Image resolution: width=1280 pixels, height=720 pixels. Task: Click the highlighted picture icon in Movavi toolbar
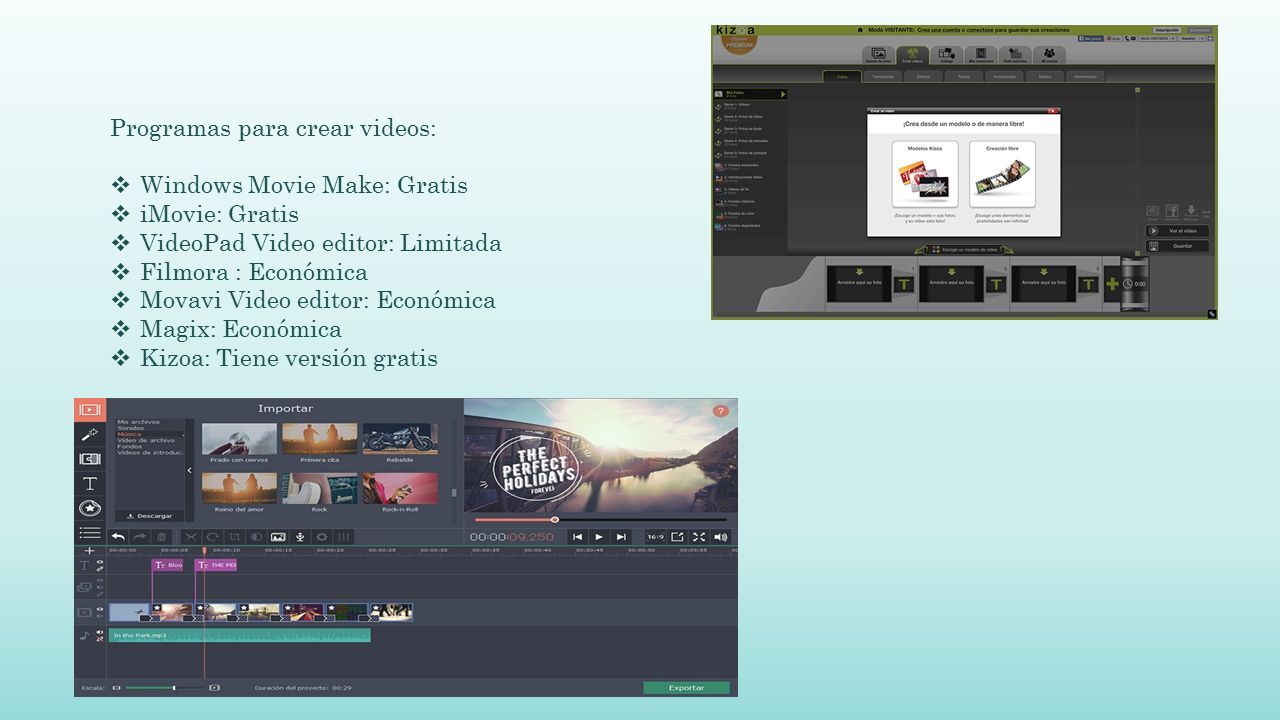(x=278, y=537)
